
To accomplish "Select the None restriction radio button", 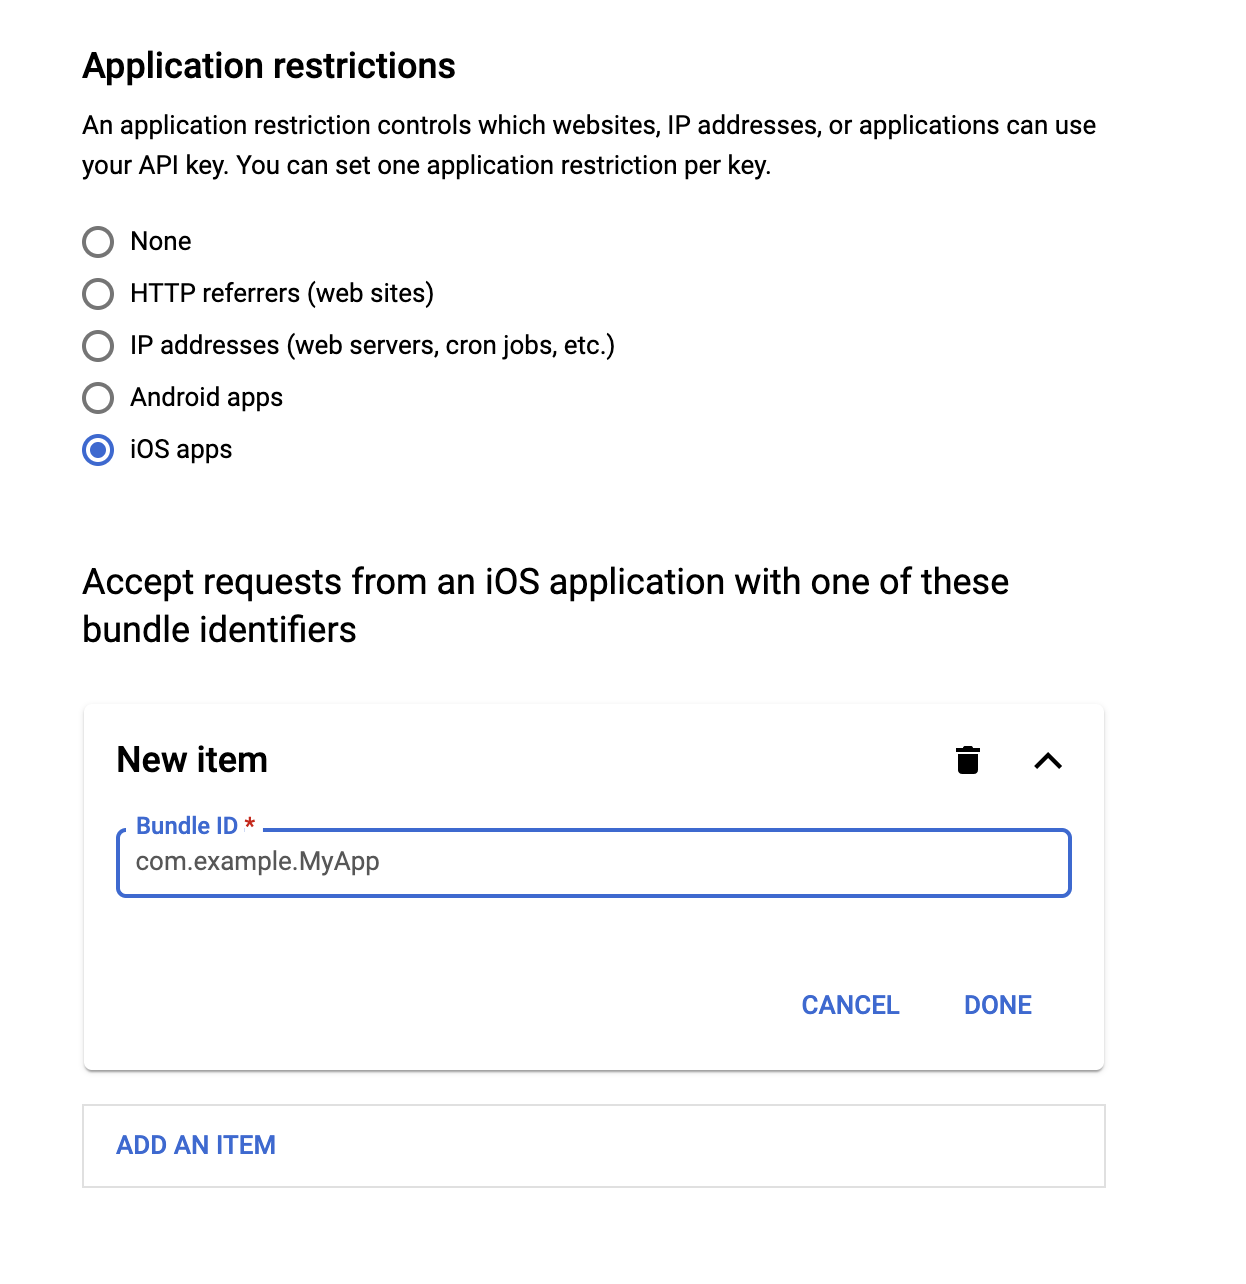I will click(98, 242).
